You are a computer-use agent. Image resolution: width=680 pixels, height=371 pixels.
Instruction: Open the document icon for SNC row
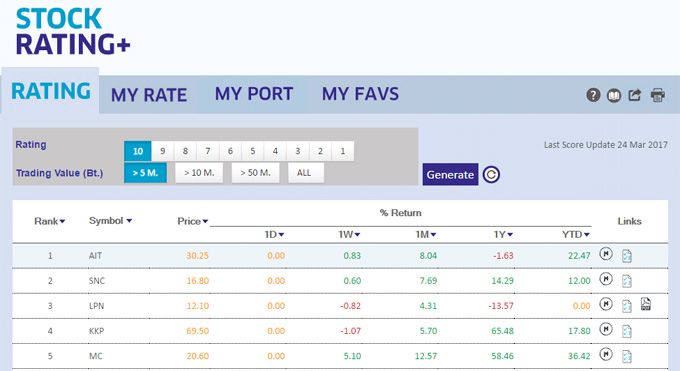pos(627,281)
